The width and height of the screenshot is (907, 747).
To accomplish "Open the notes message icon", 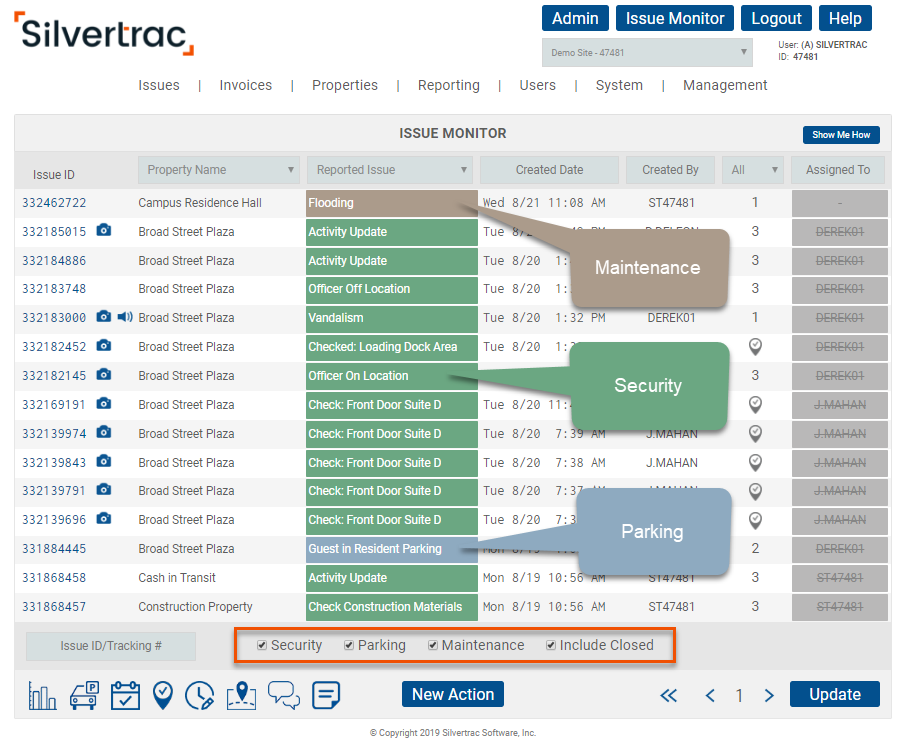I will pyautogui.click(x=326, y=695).
